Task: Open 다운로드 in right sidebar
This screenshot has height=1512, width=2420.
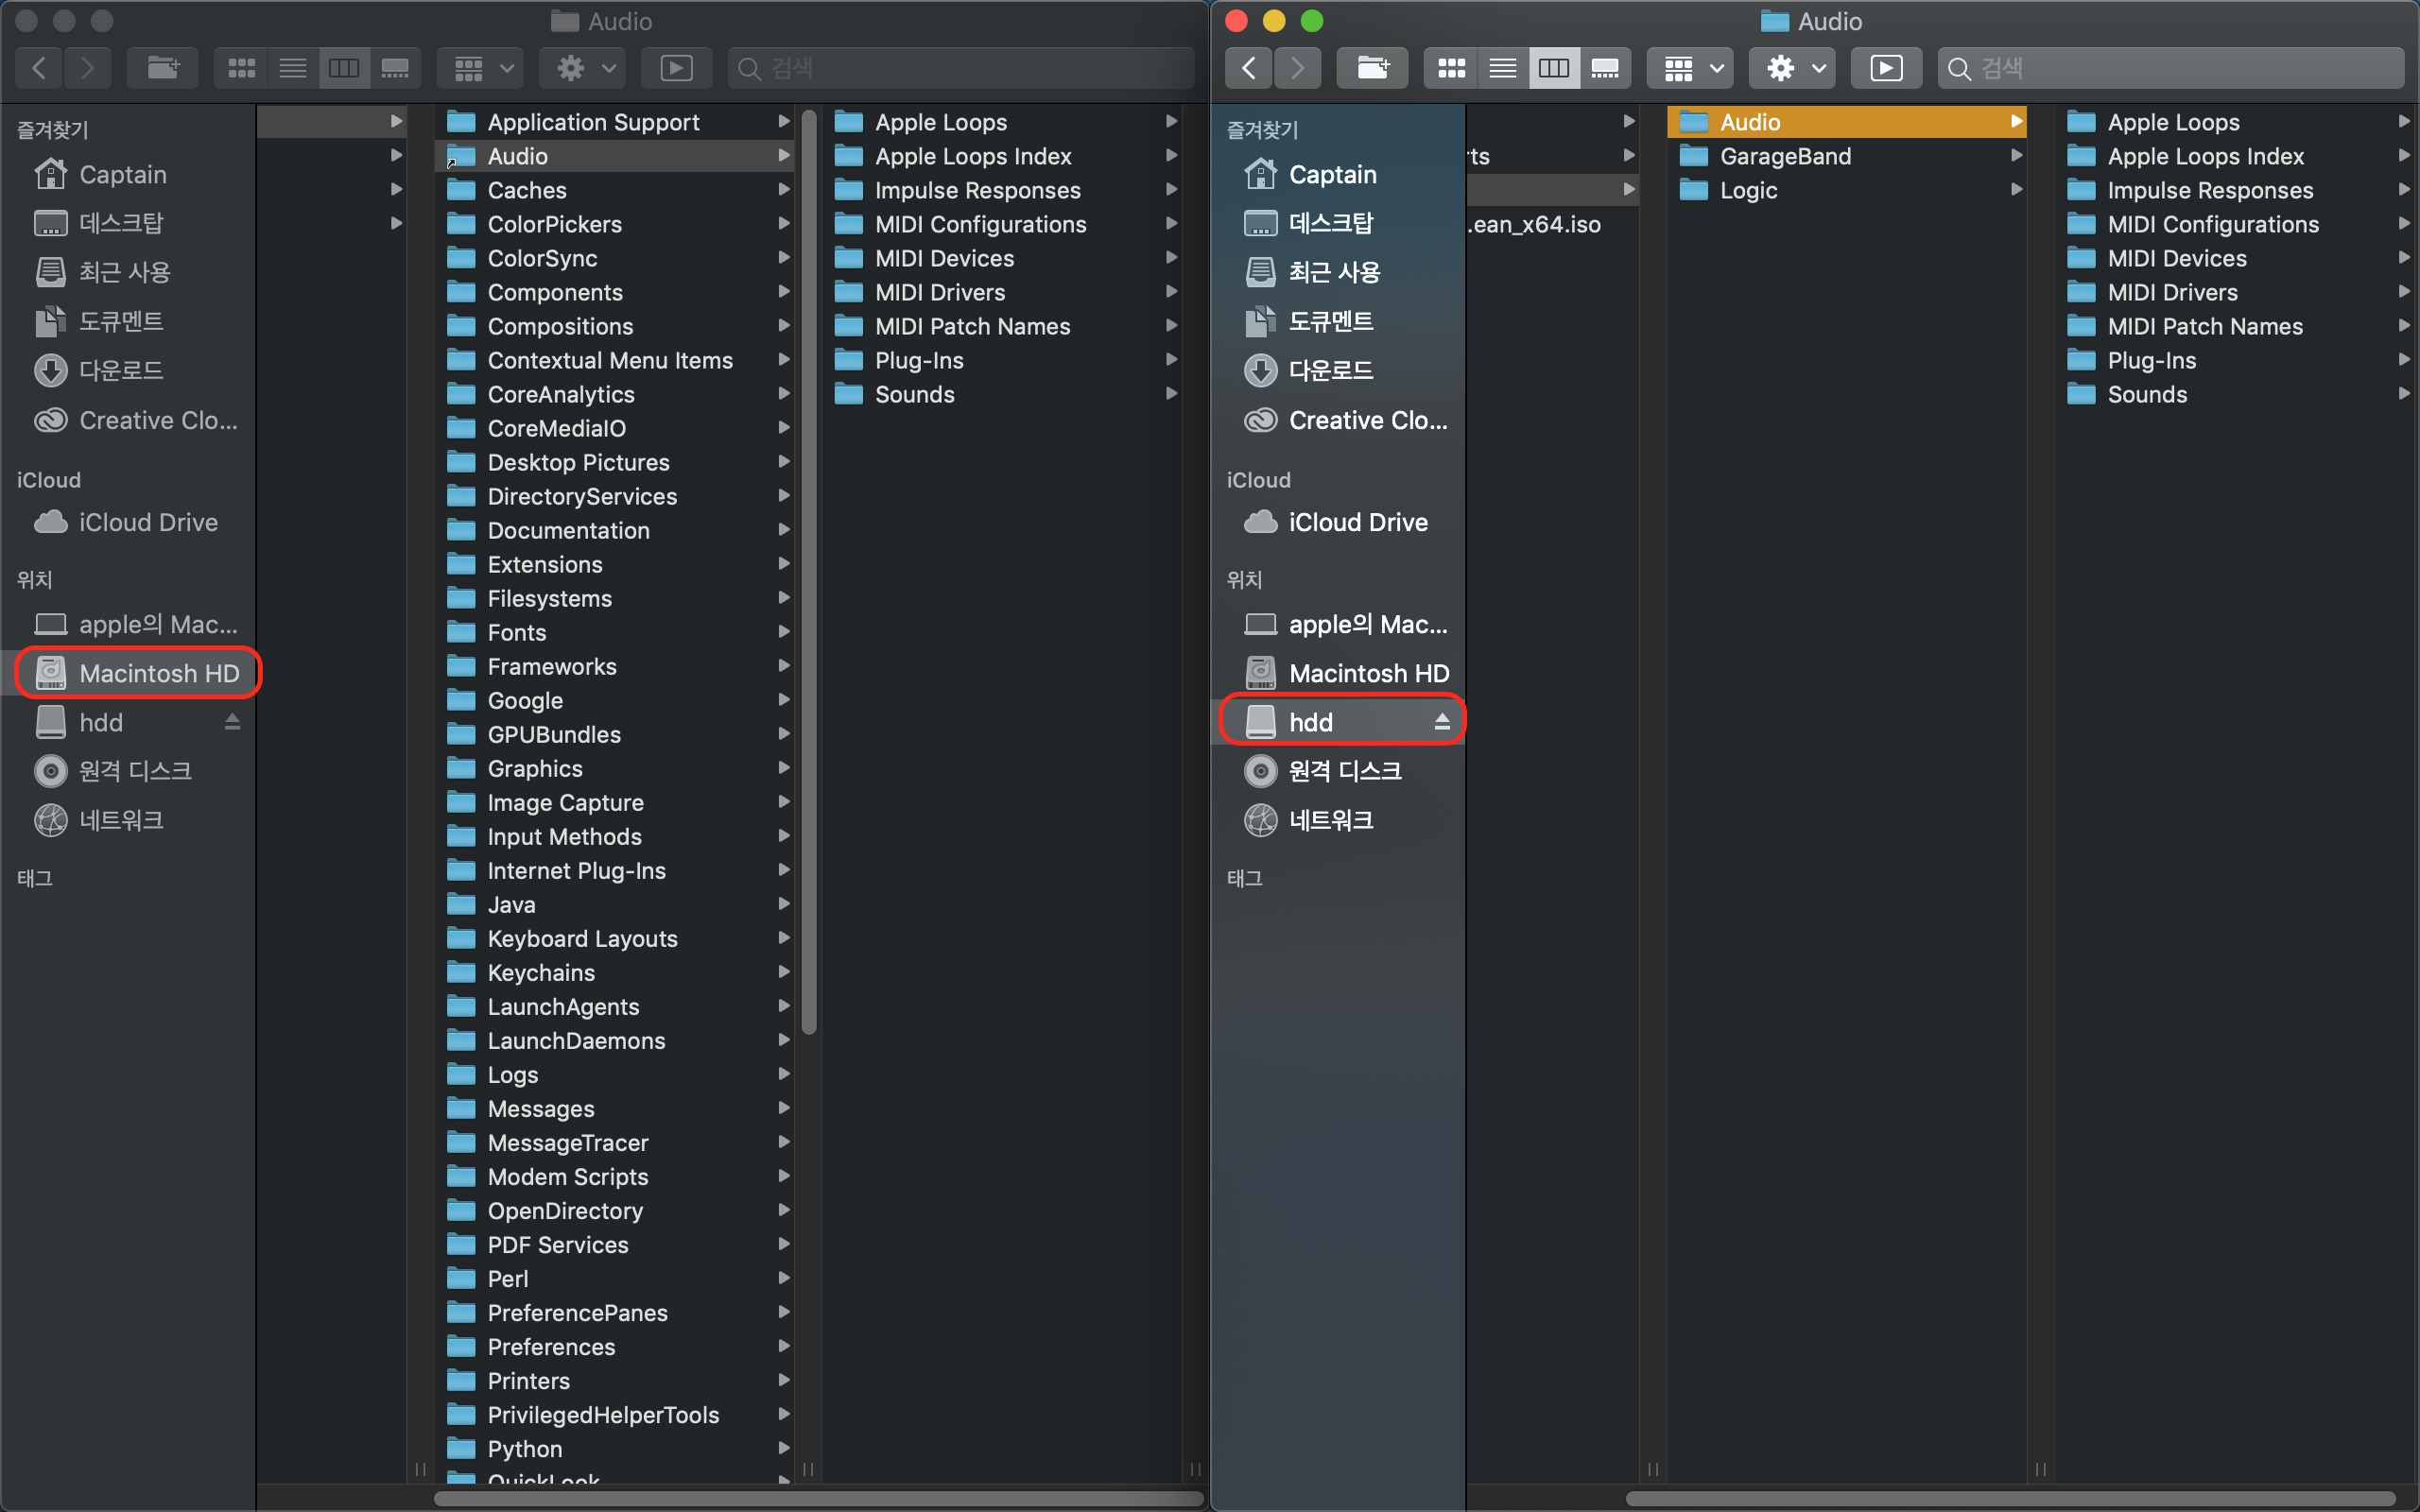Action: (1330, 370)
